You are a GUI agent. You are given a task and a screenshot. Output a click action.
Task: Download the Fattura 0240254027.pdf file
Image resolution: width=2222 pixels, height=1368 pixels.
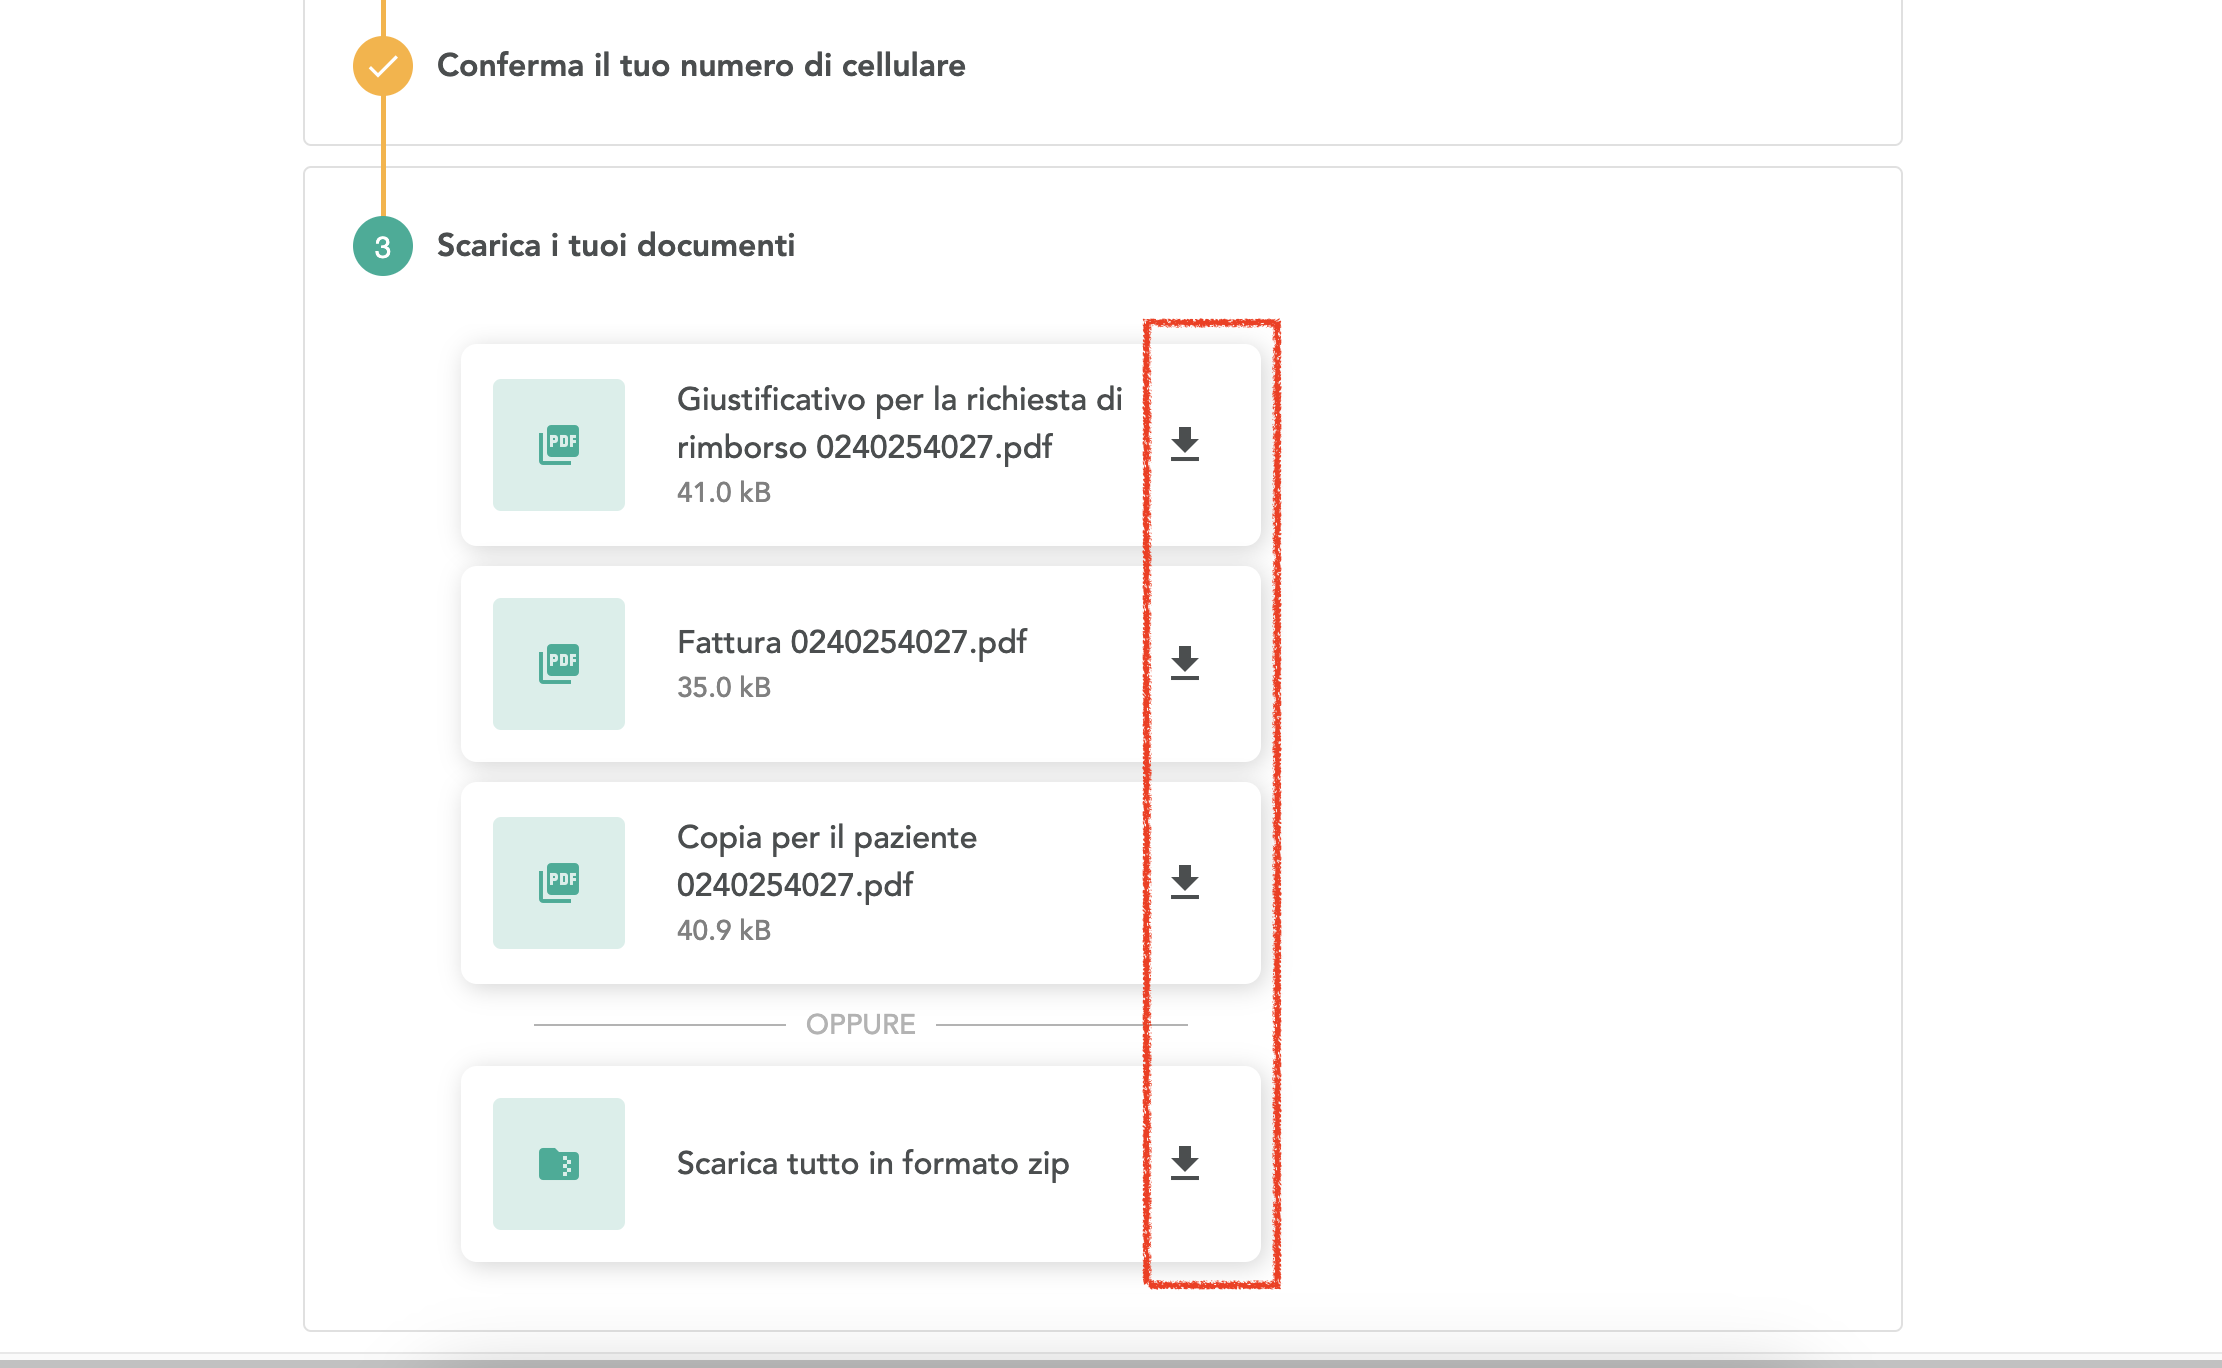1185,663
